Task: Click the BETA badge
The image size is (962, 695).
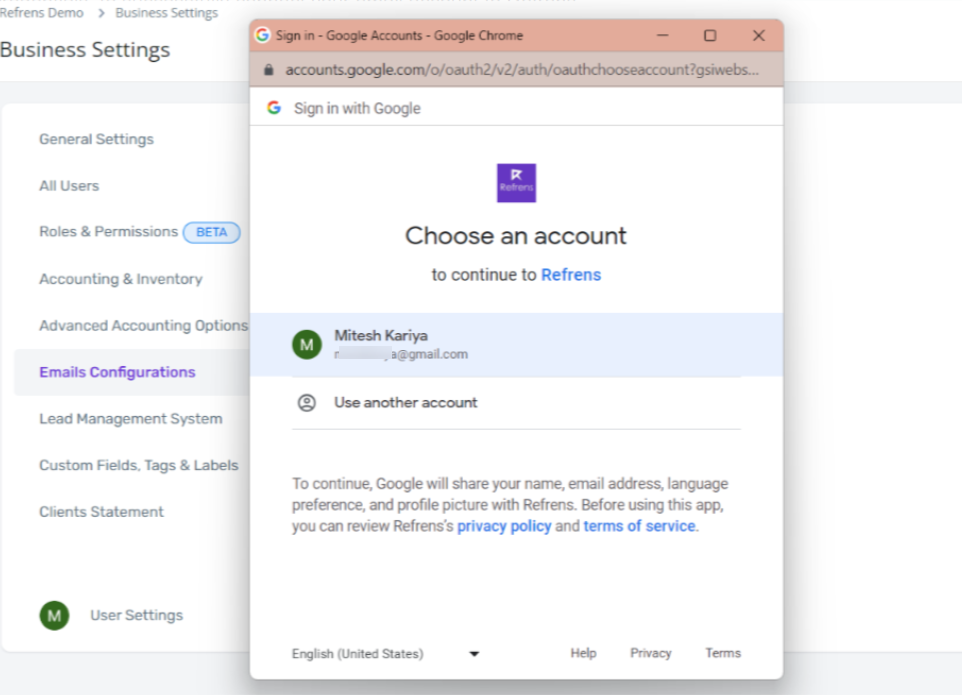Action: point(212,232)
